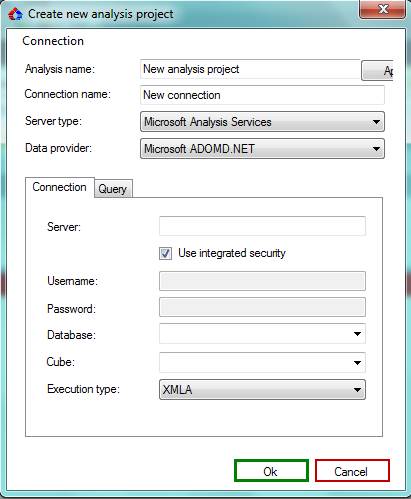Click the app icon in title bar
Viewport: 411px width, 499px height.
[15, 14]
